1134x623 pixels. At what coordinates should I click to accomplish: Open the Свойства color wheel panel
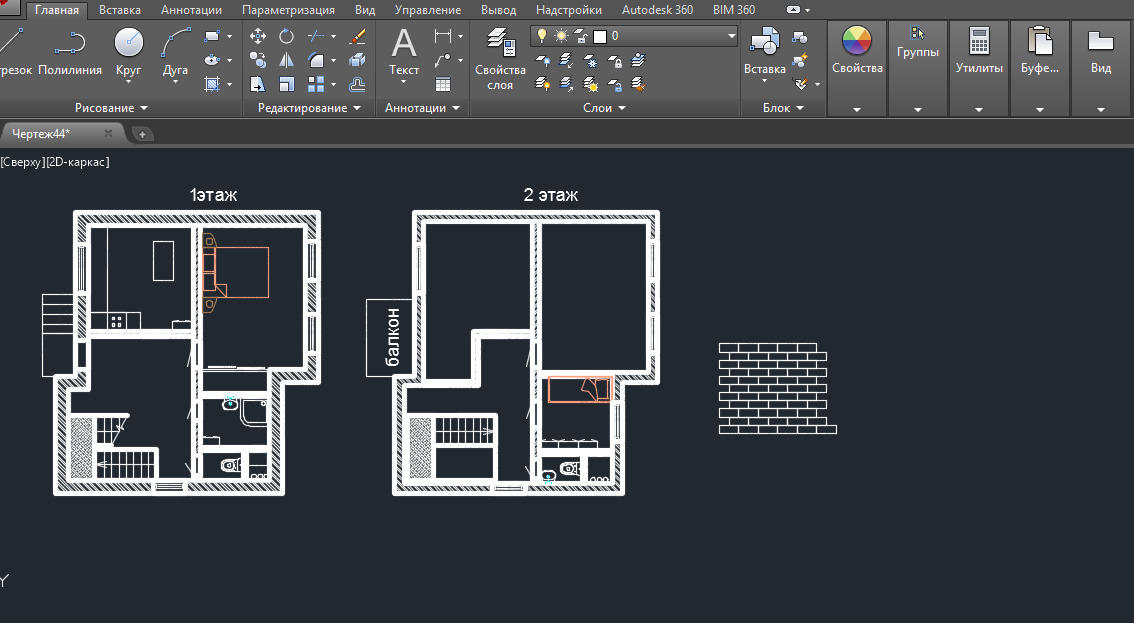[x=857, y=68]
